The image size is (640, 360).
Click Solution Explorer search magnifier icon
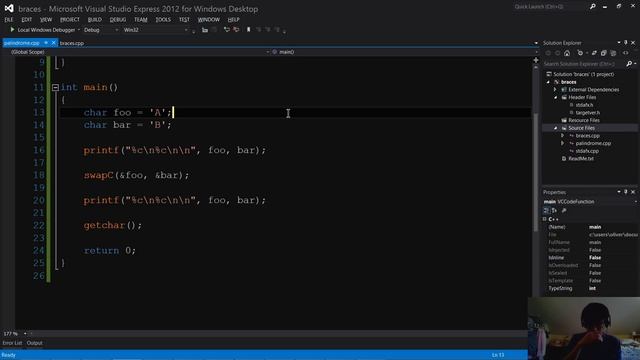[x=629, y=64]
